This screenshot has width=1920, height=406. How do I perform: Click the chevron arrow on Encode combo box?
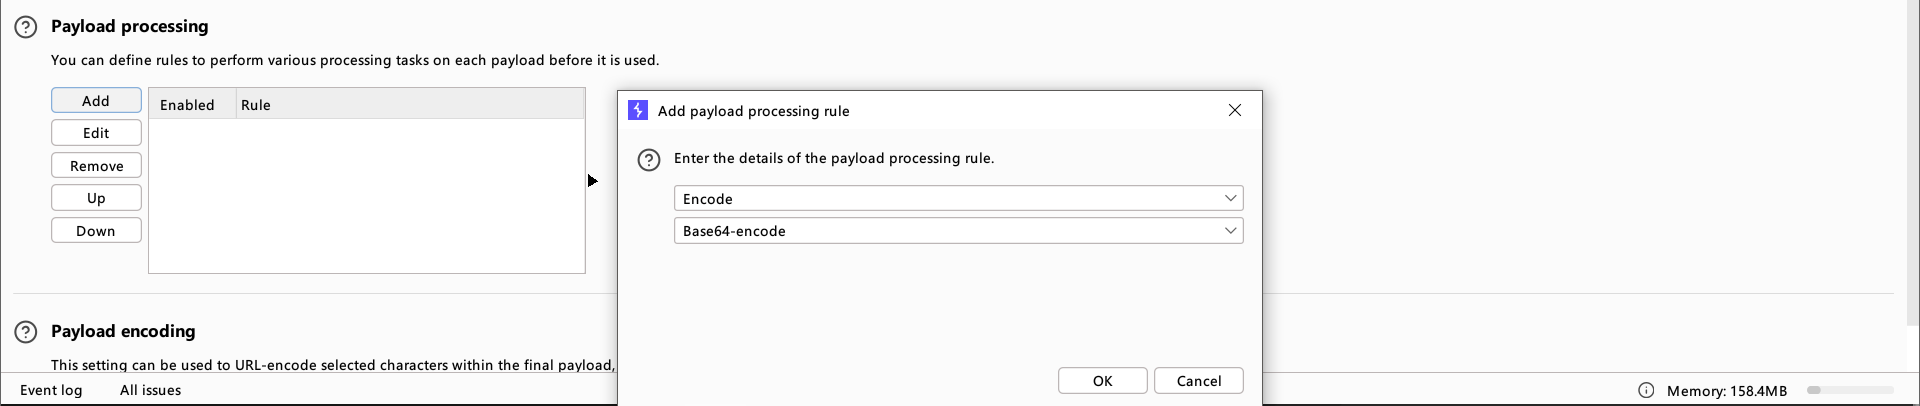[1230, 198]
